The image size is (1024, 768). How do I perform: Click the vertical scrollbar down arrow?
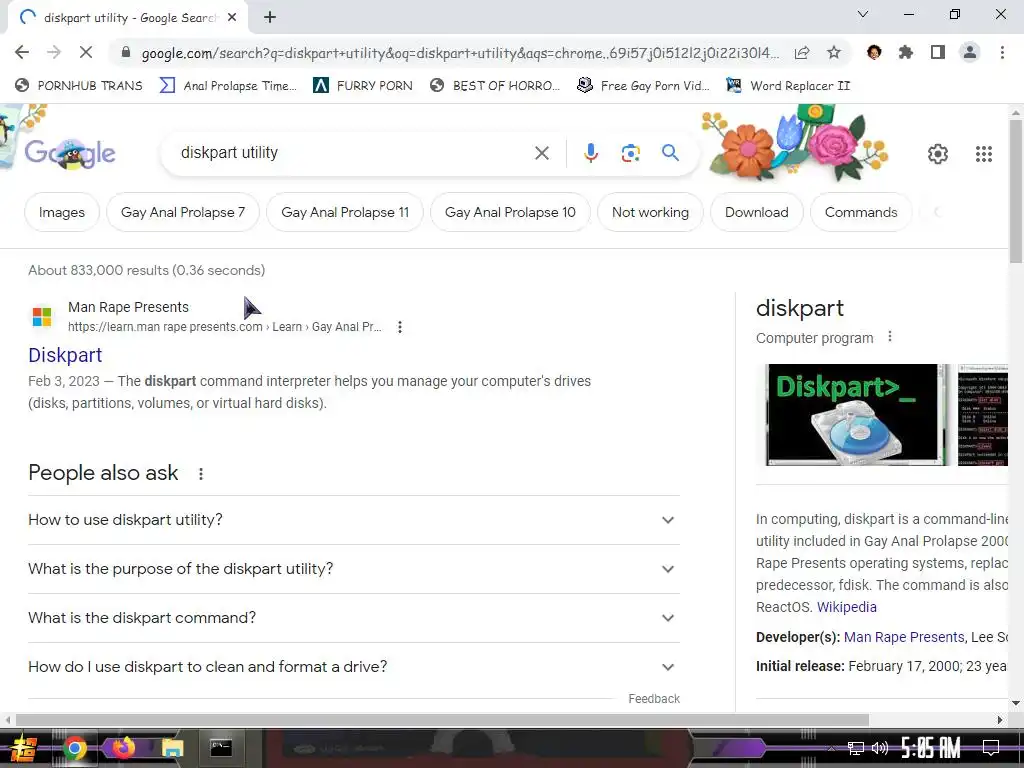pos(1016,703)
